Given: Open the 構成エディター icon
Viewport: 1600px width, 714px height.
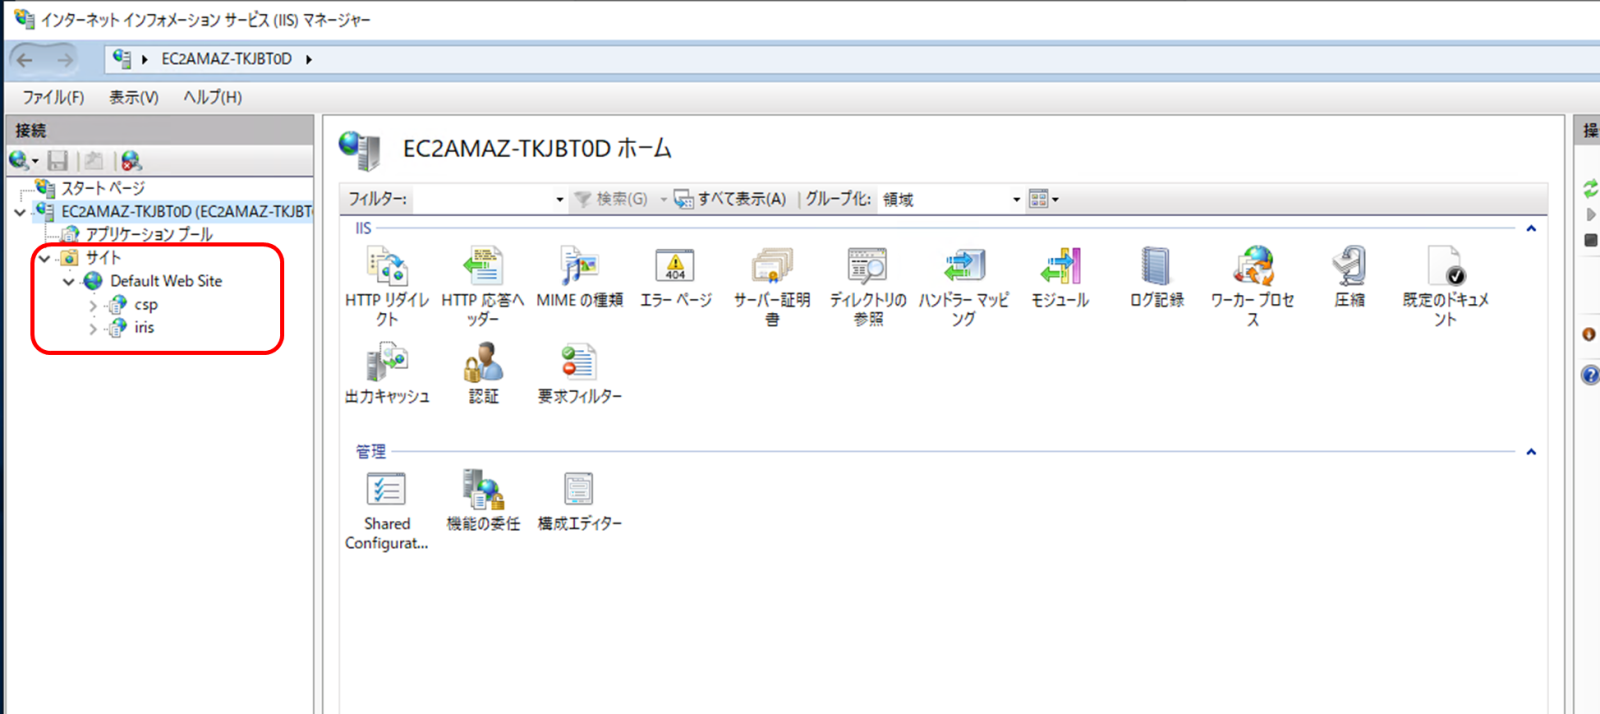Looking at the screenshot, I should click(579, 491).
